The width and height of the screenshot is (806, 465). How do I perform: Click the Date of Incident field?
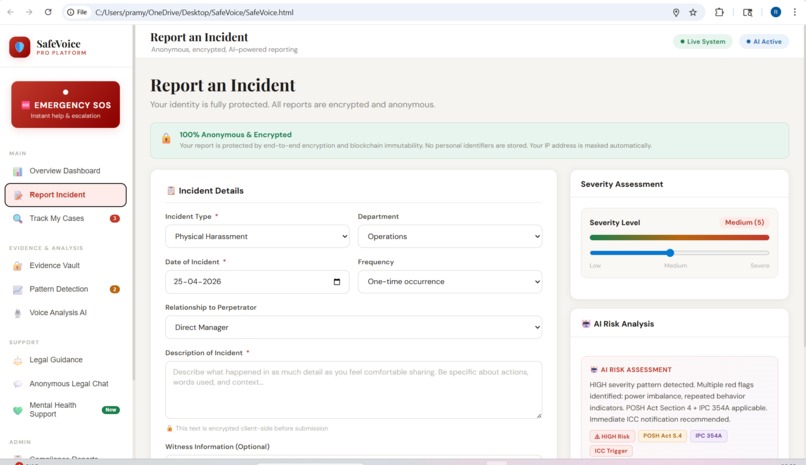pyautogui.click(x=257, y=282)
